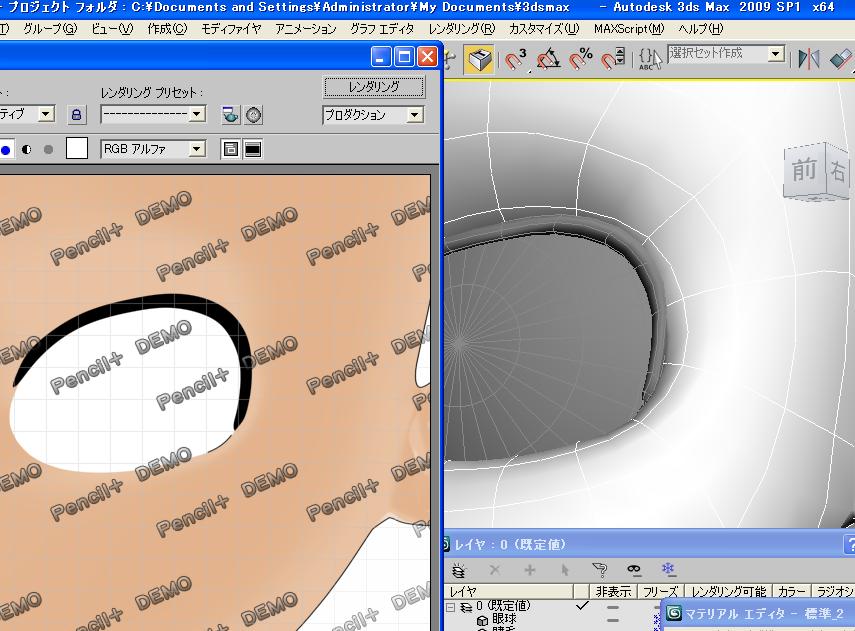Select the Align tool in main toolbar
Viewport: 855px width, 631px height.
coord(841,58)
